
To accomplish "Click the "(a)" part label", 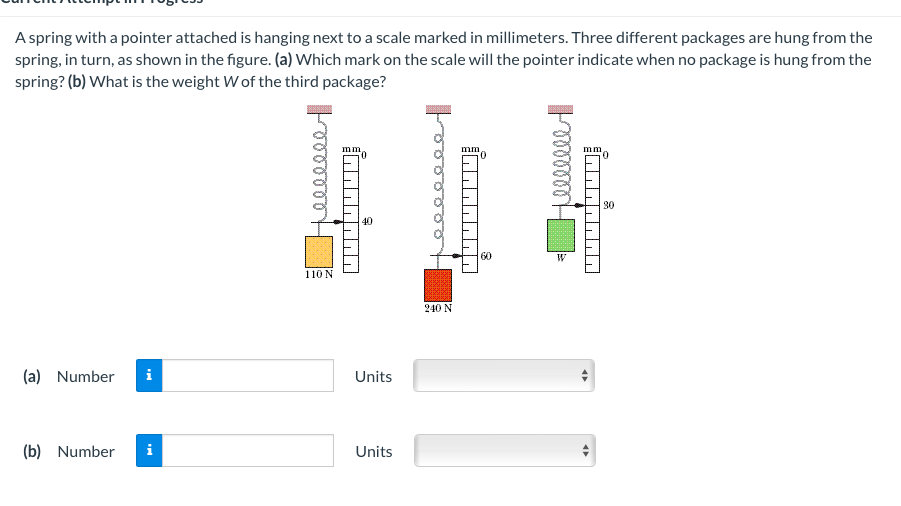I will coord(32,376).
